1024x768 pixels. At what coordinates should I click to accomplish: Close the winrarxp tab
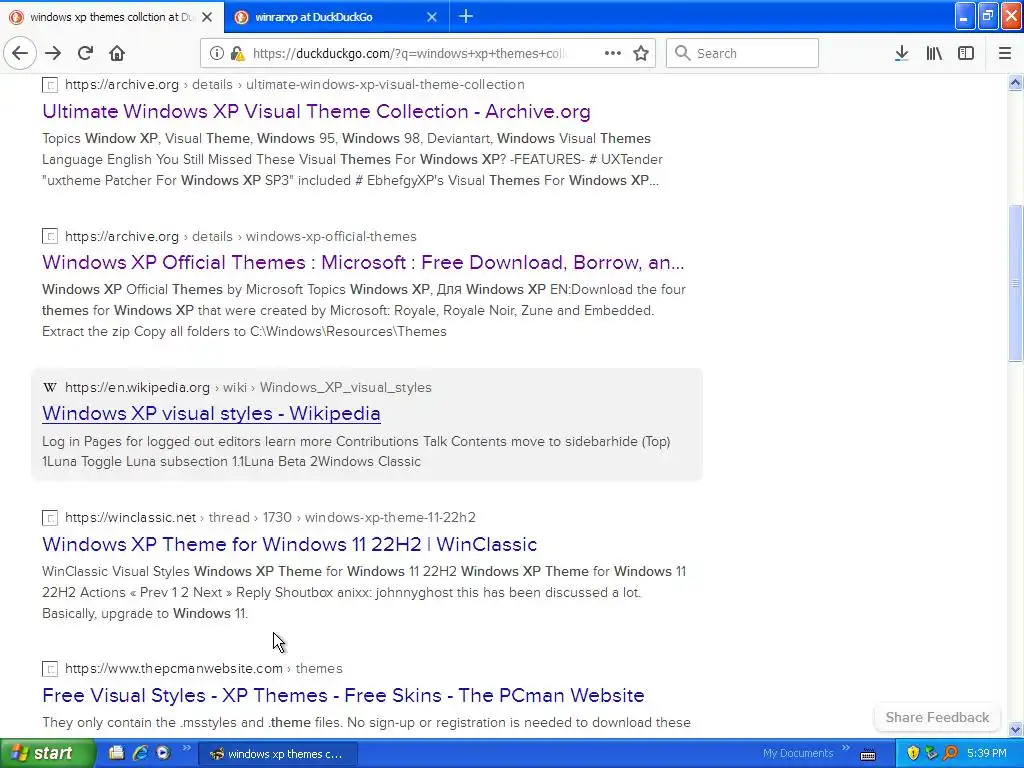pos(432,17)
